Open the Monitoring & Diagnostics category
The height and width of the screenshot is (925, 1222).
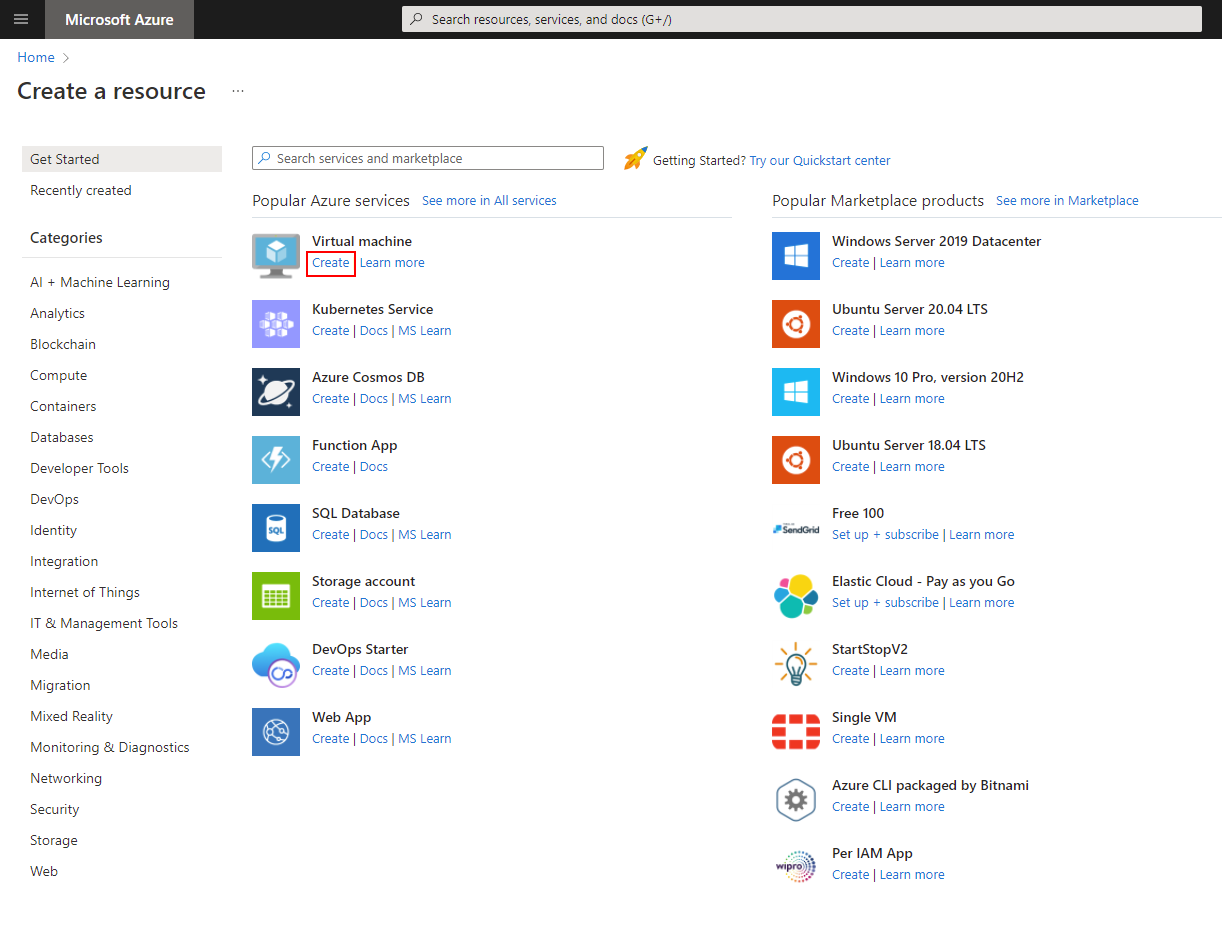110,747
